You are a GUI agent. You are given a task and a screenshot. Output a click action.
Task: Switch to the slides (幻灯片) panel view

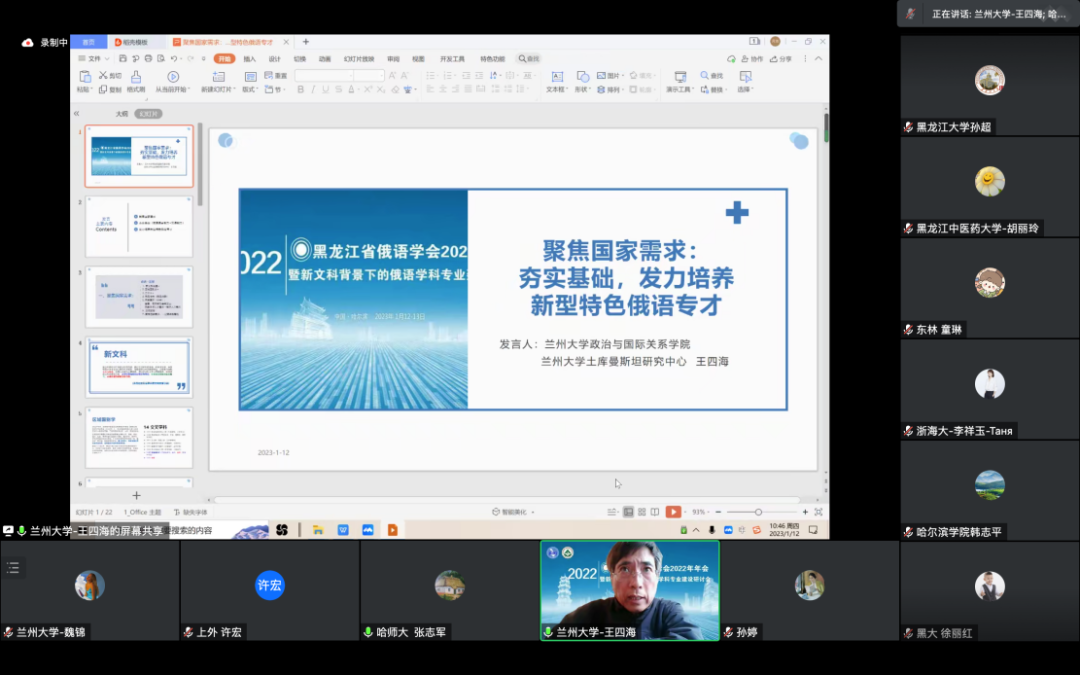148,114
